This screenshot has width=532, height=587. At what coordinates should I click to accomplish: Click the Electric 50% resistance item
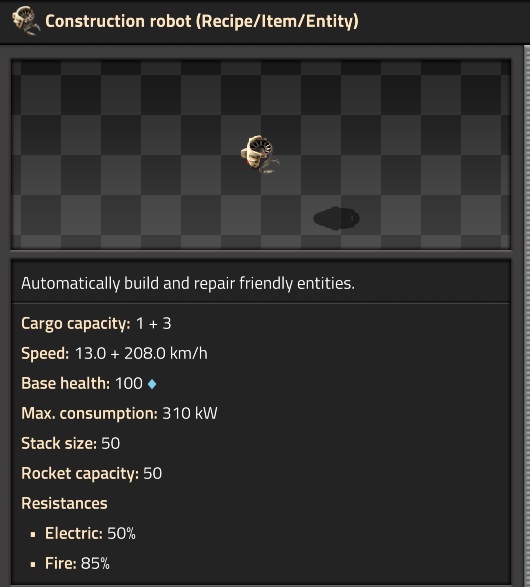(90, 533)
